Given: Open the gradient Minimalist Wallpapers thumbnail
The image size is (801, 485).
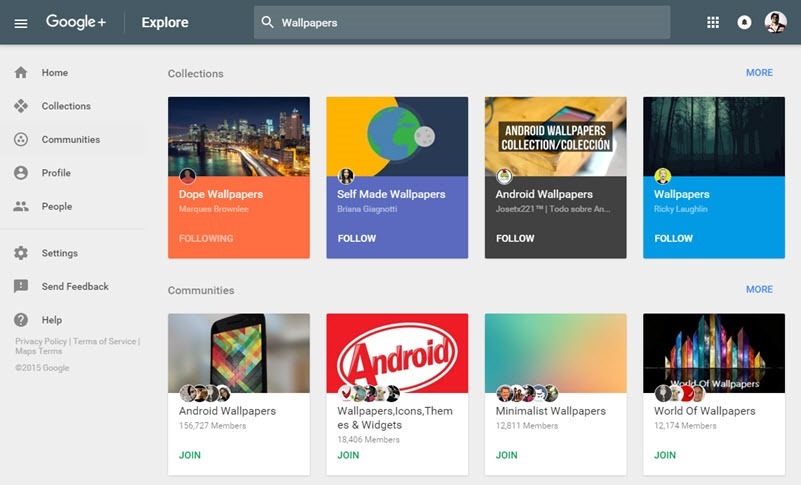Looking at the screenshot, I should coord(555,353).
